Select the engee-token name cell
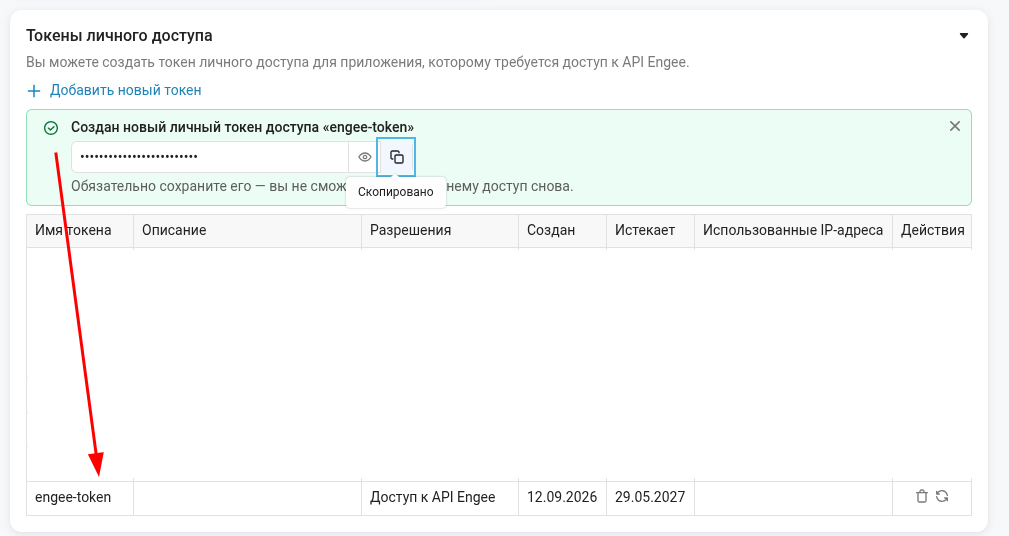The image size is (1009, 536). 80,497
